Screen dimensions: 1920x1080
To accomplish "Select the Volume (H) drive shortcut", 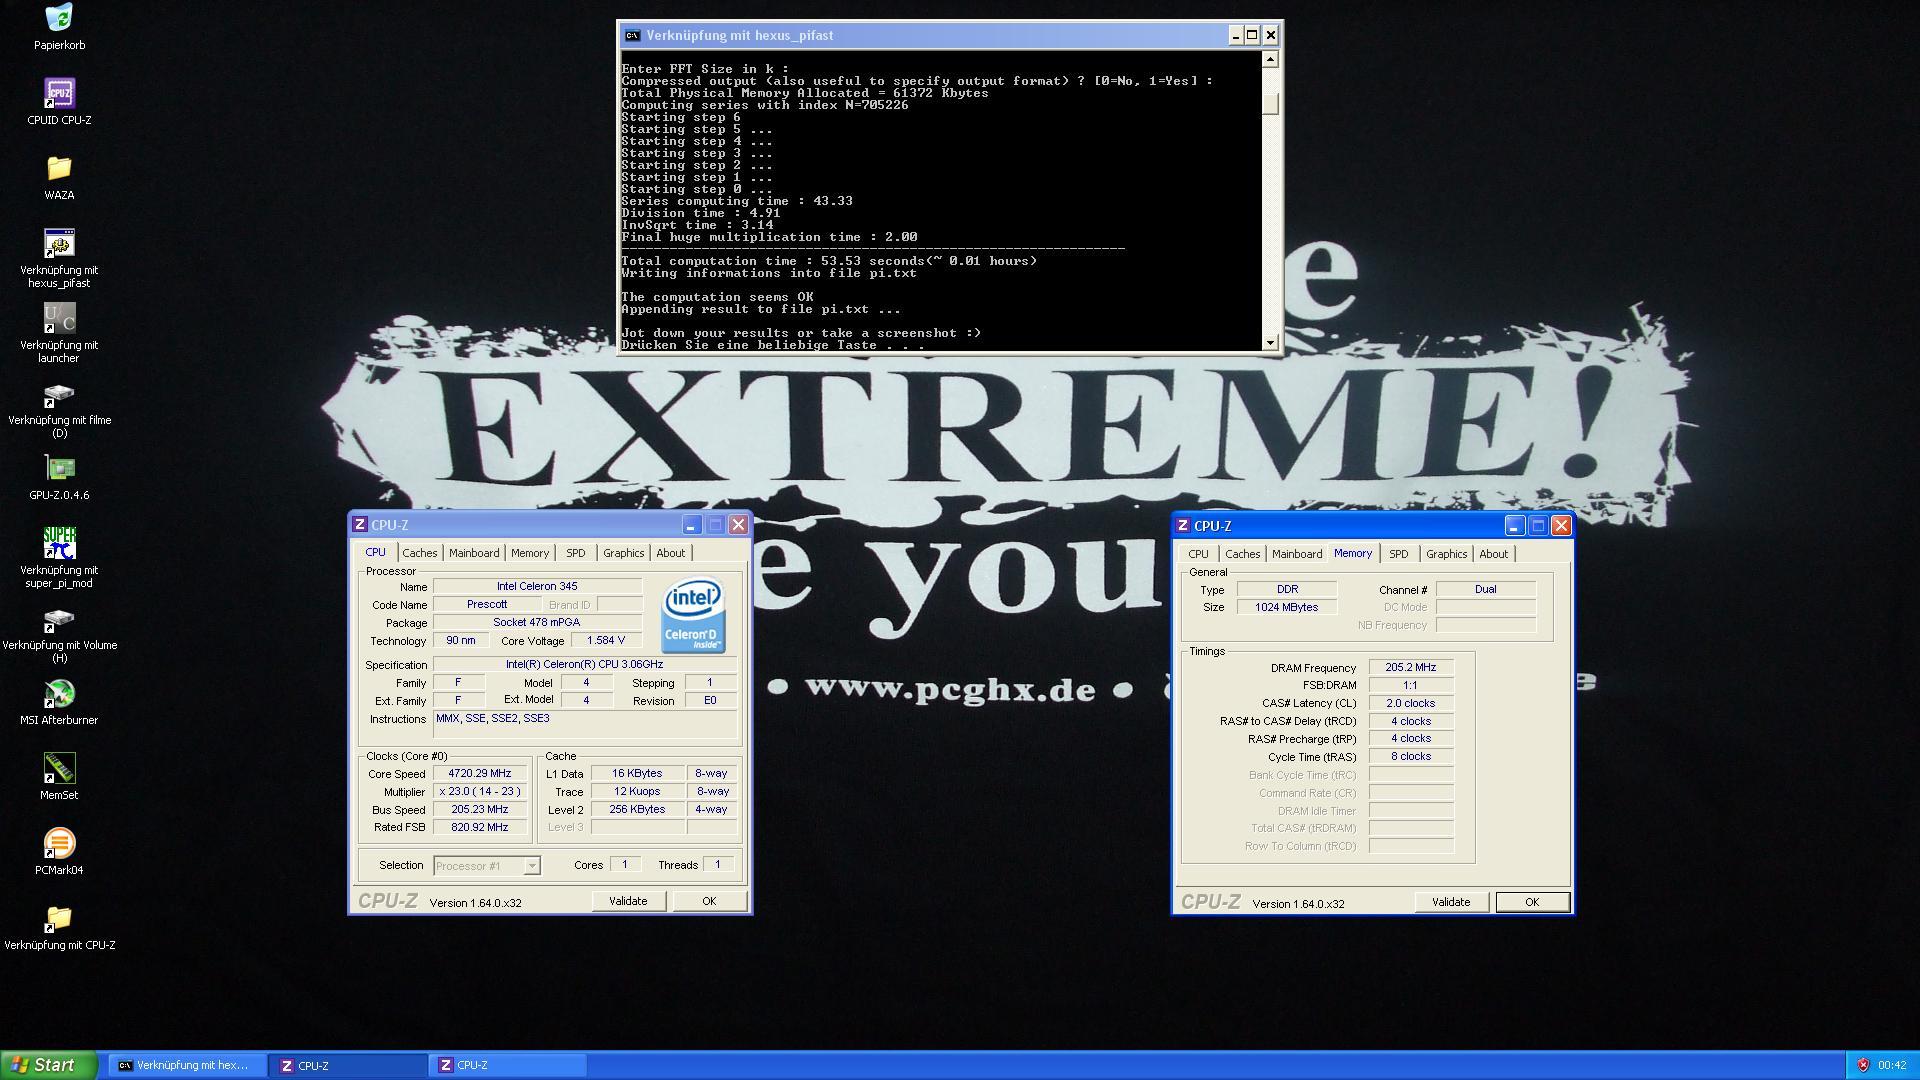I will (x=59, y=620).
